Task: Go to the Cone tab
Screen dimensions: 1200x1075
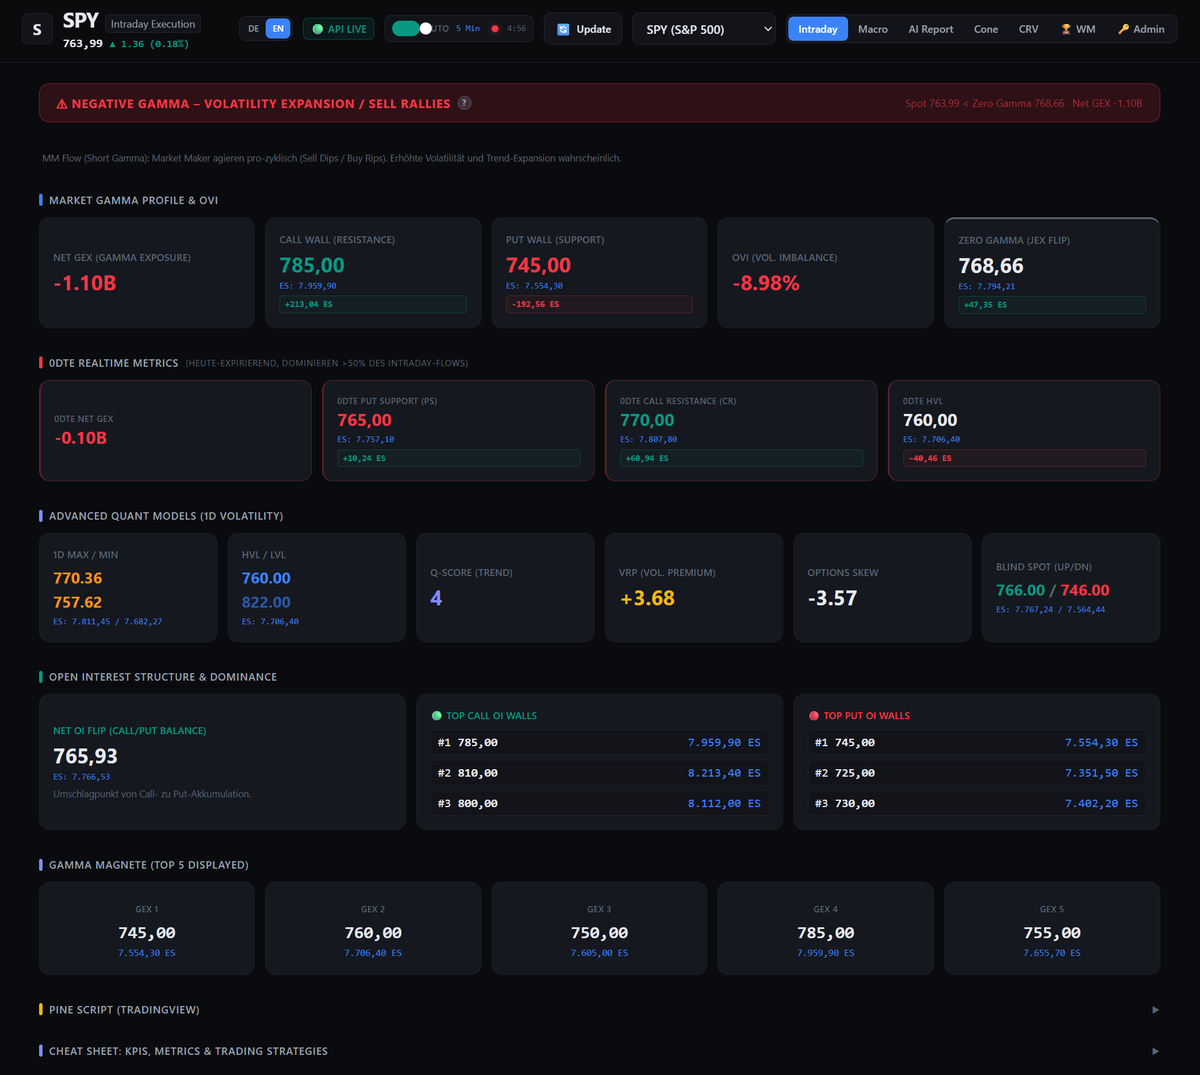Action: pos(986,29)
